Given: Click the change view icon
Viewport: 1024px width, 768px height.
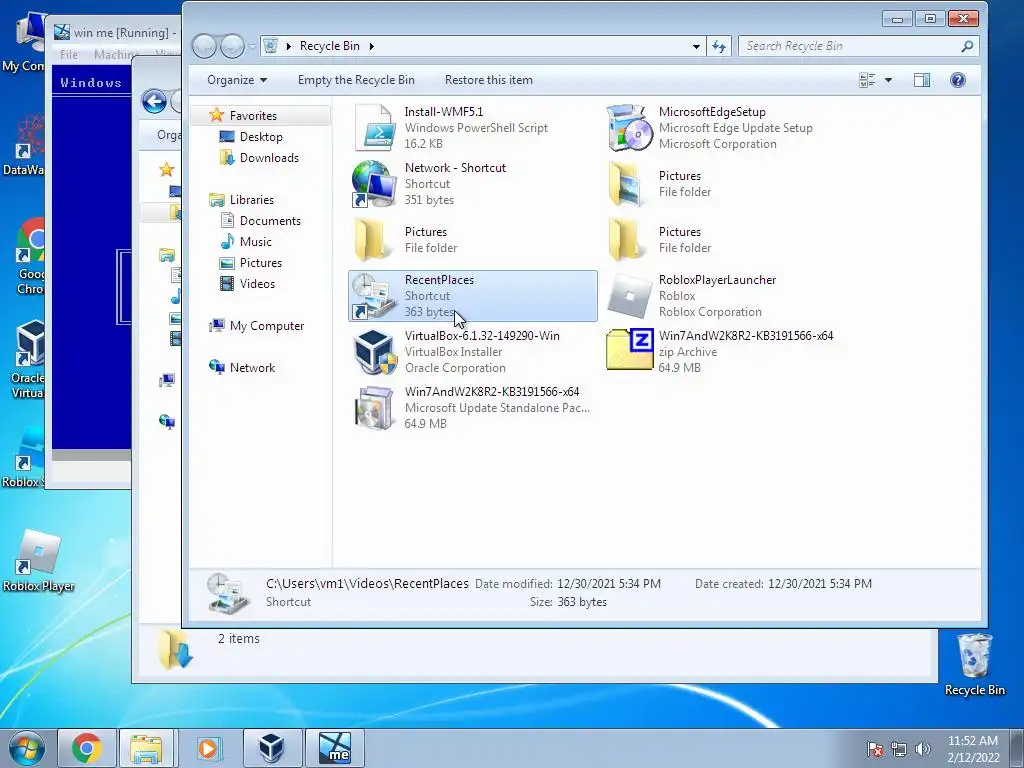Looking at the screenshot, I should (867, 80).
